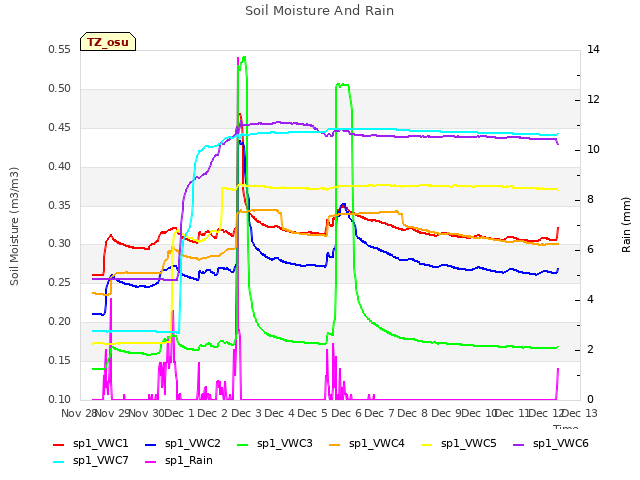The image size is (640, 480).
Task: Click the sp1_VWC4 orange legend swatch
Action: point(335,444)
